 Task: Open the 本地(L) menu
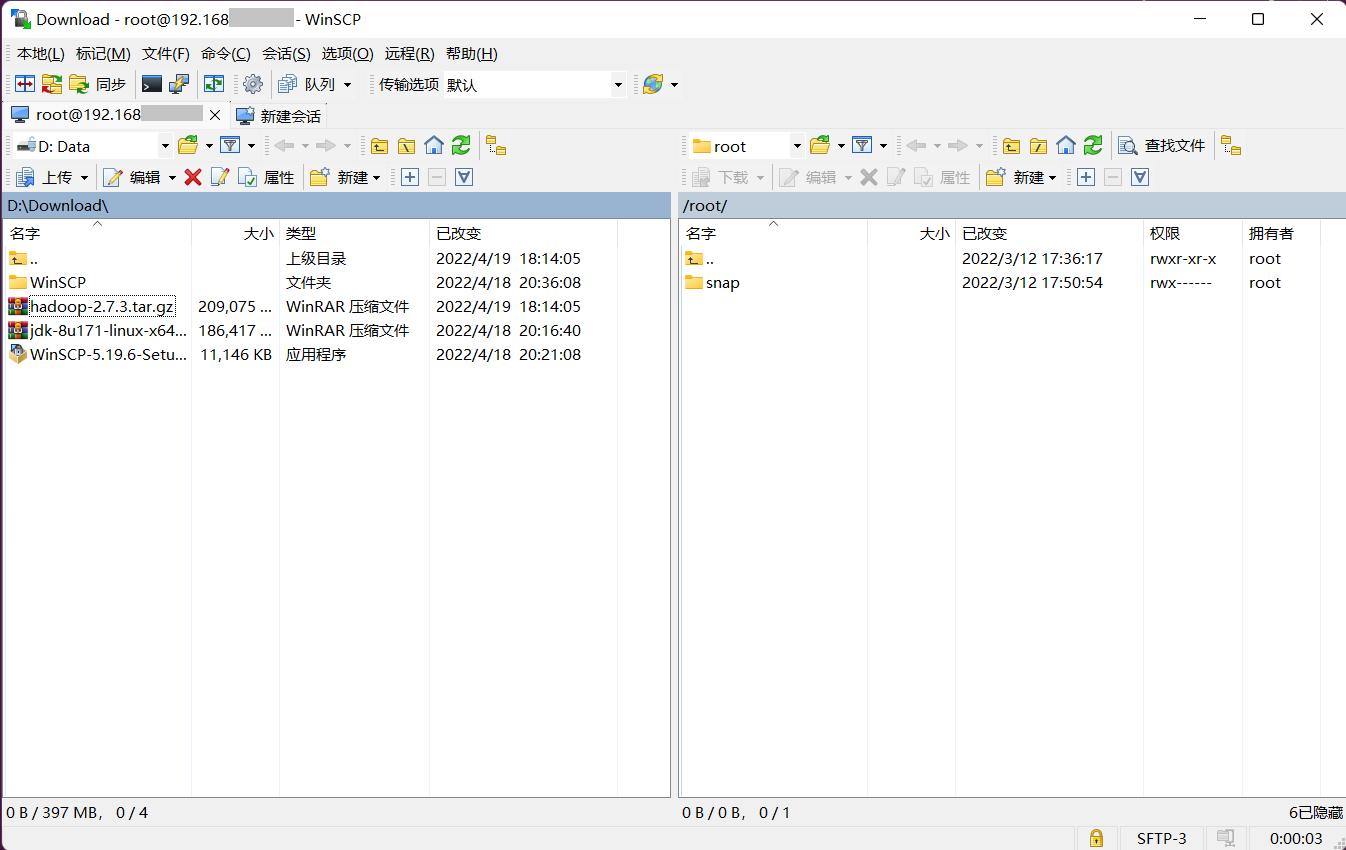pos(41,54)
